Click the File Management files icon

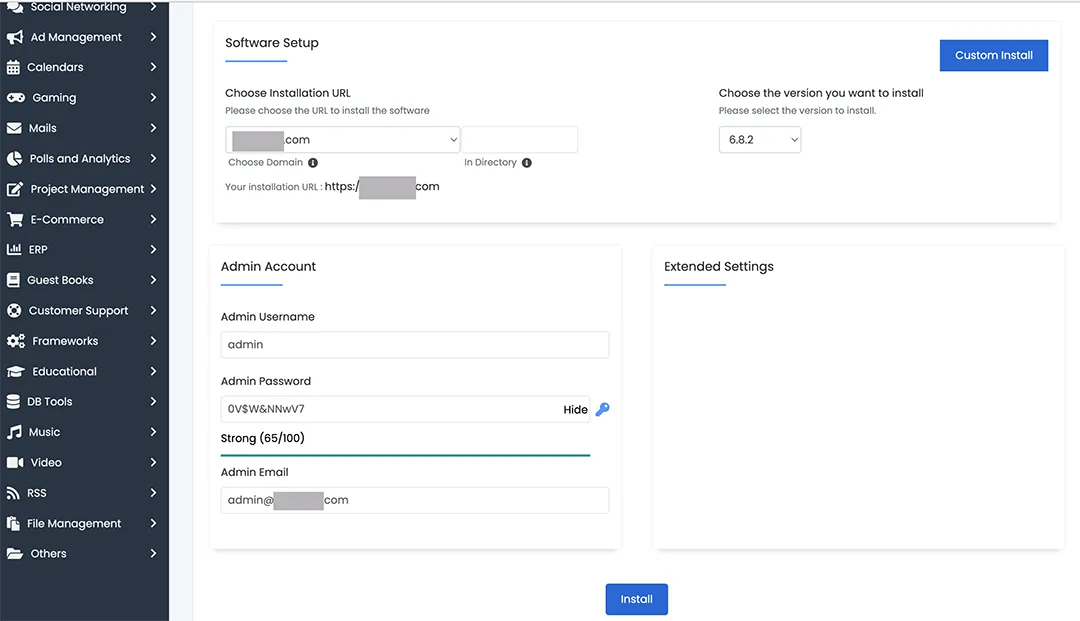pos(13,523)
